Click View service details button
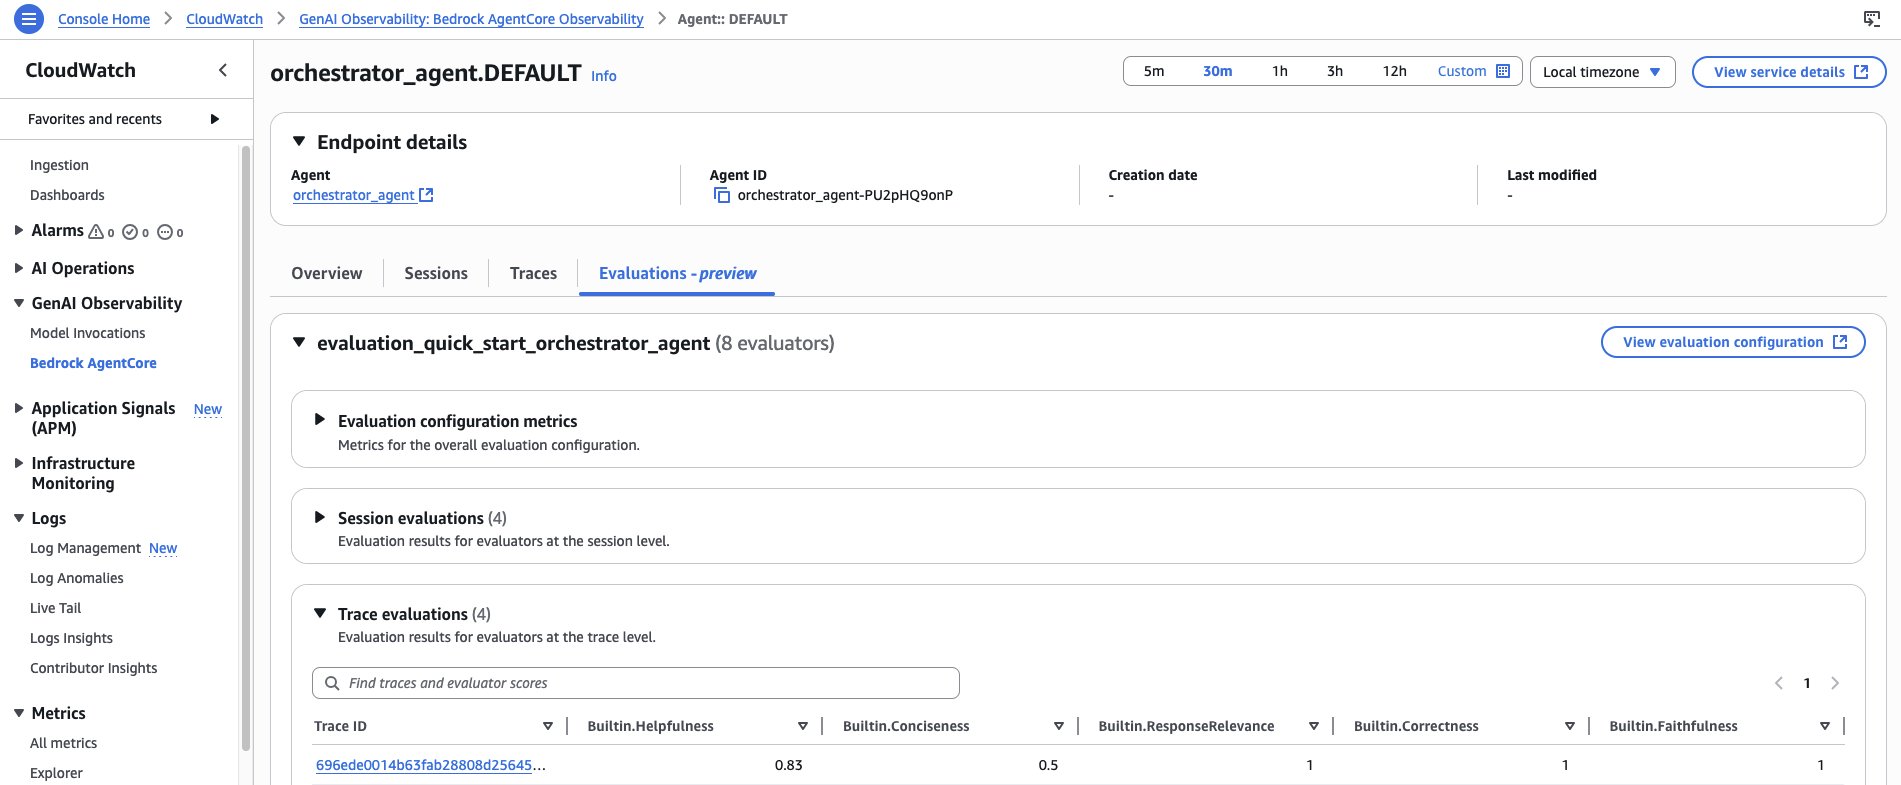 (x=1788, y=72)
